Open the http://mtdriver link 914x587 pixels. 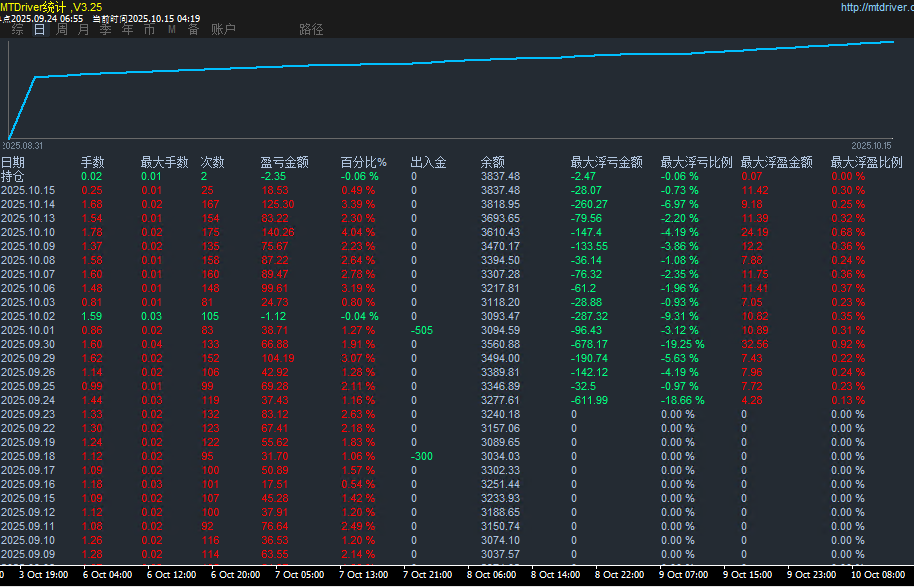(877, 8)
